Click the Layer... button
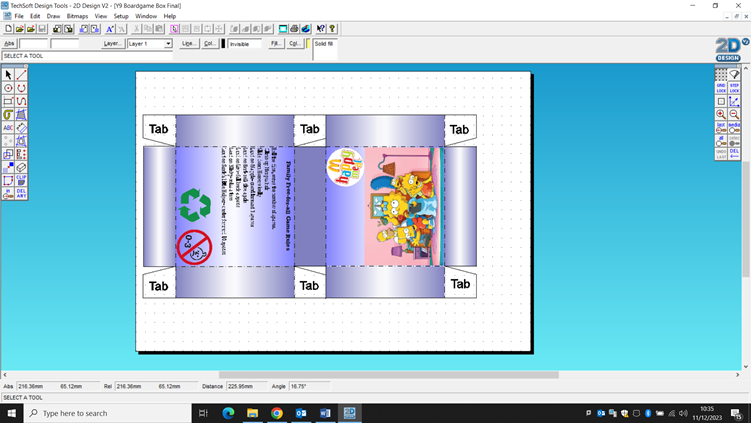 [x=113, y=43]
